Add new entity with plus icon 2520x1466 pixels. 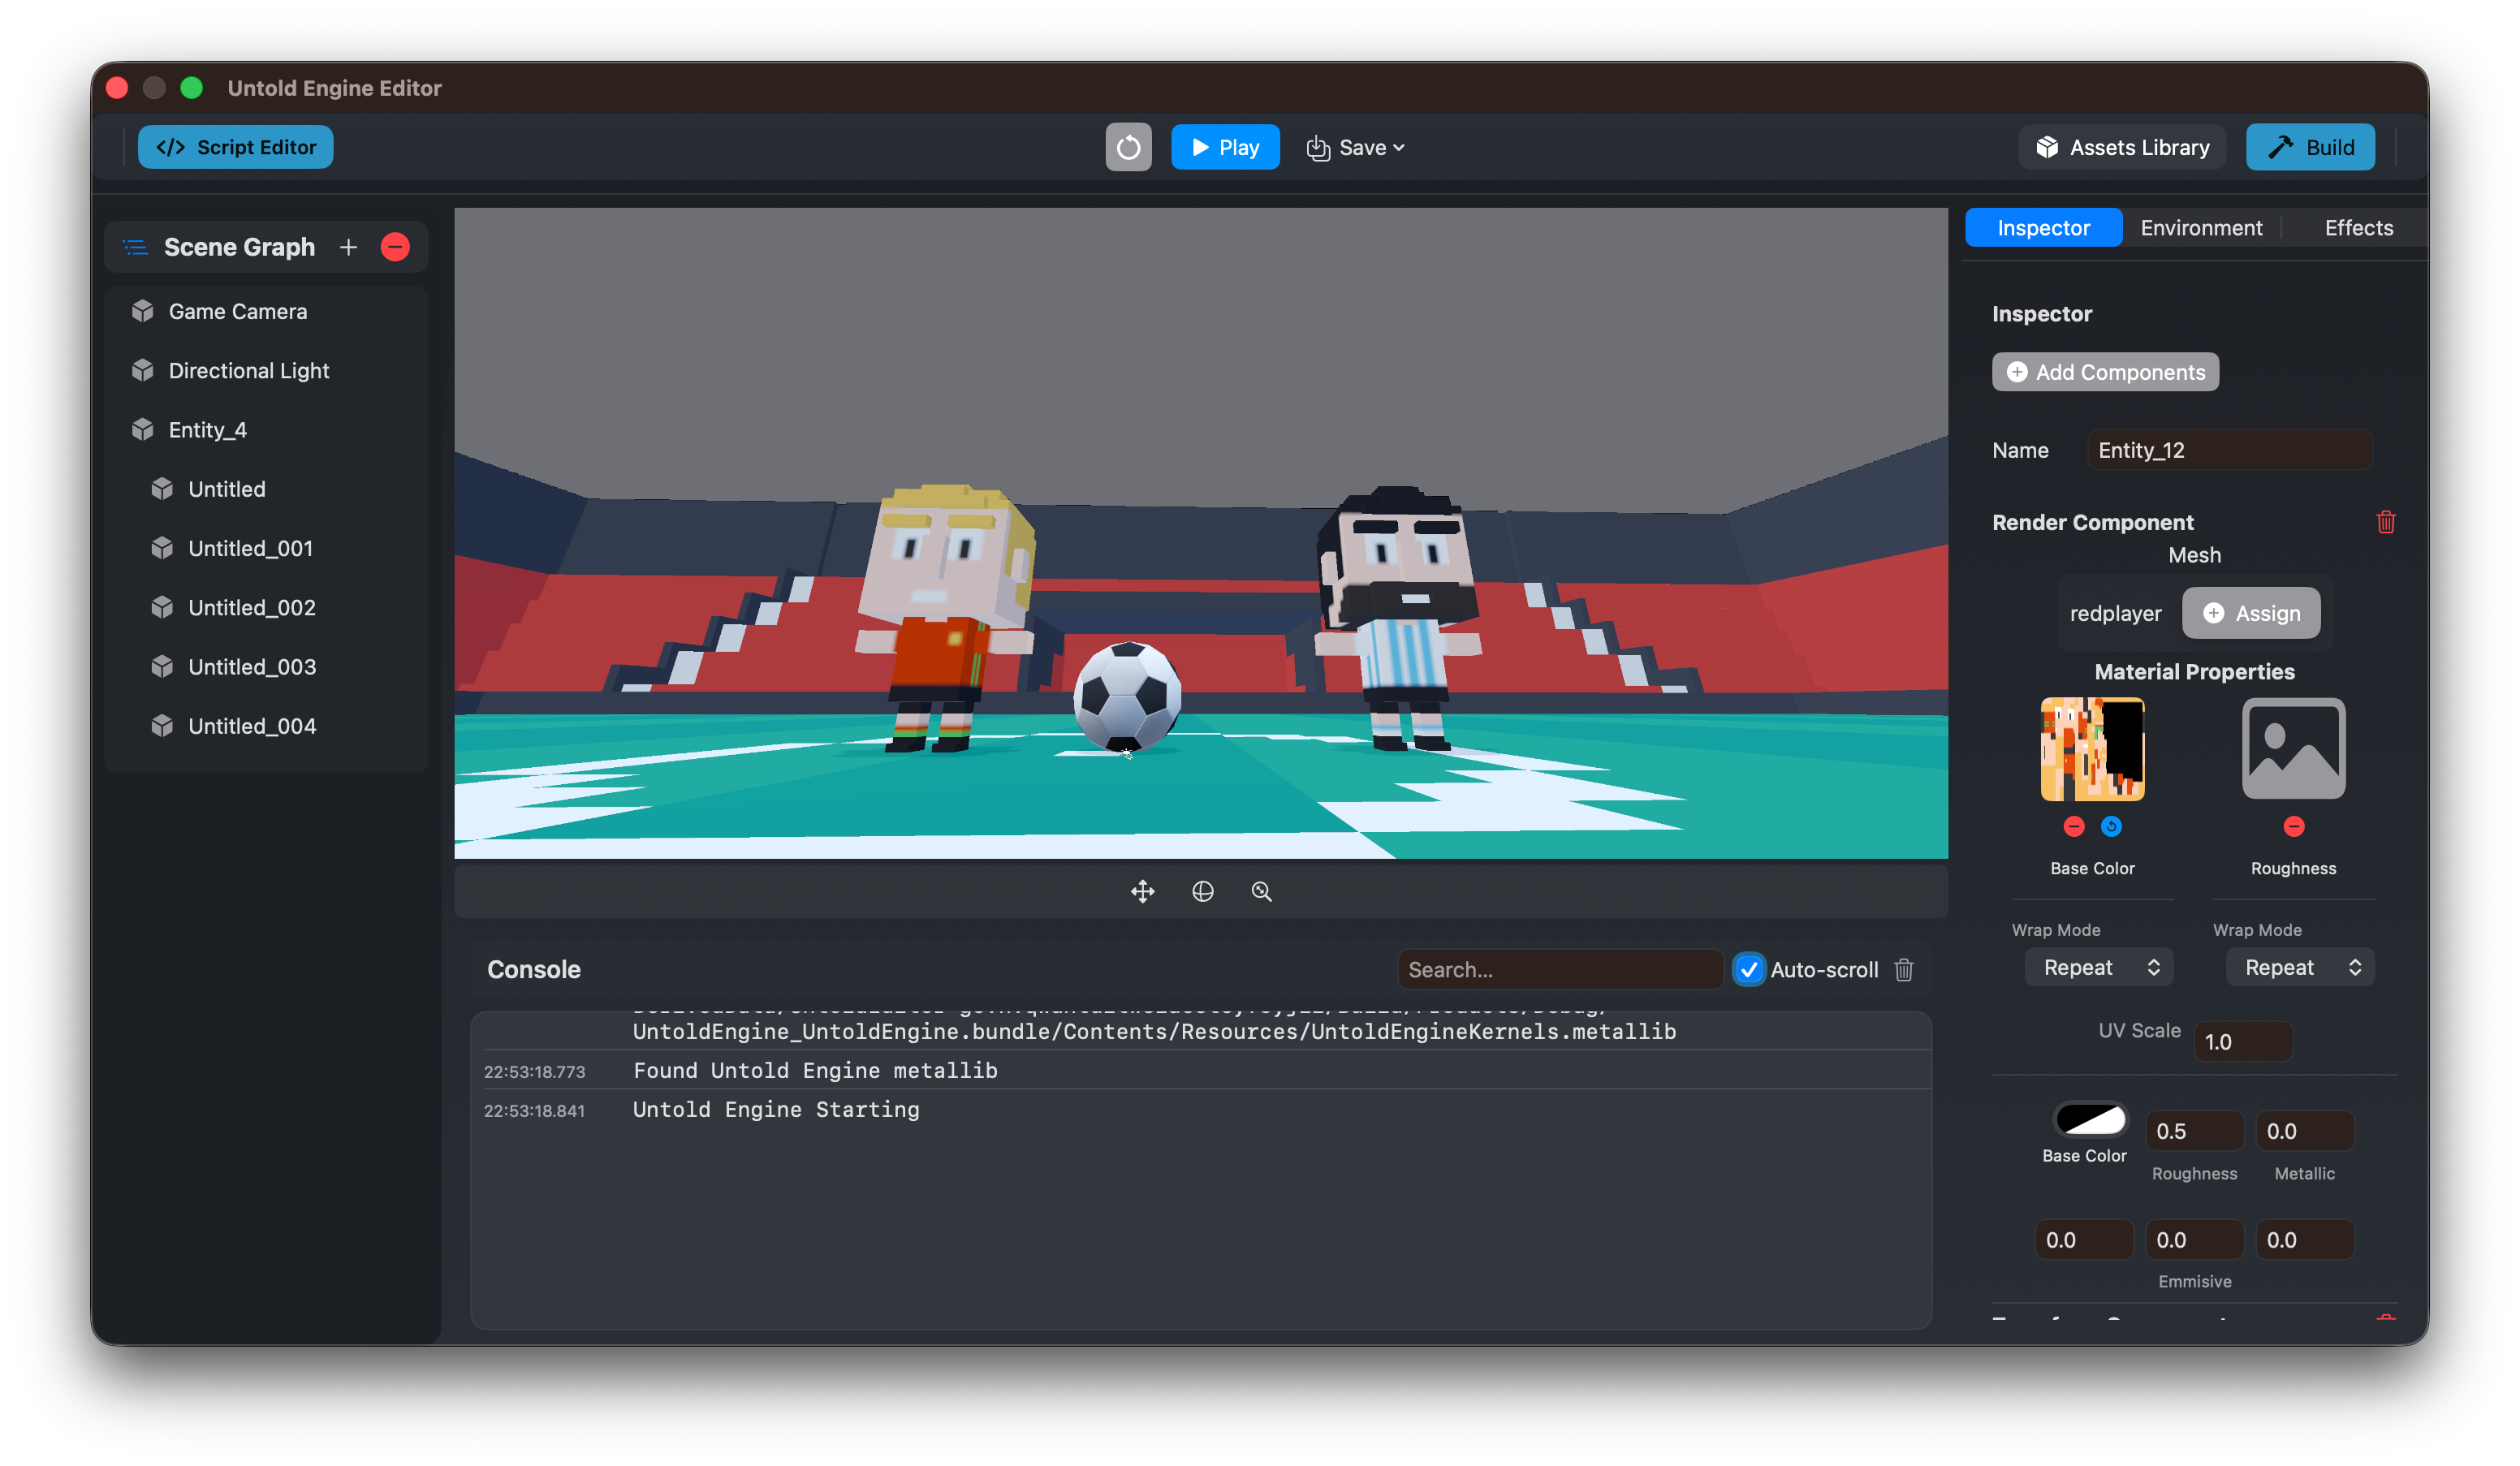point(348,247)
